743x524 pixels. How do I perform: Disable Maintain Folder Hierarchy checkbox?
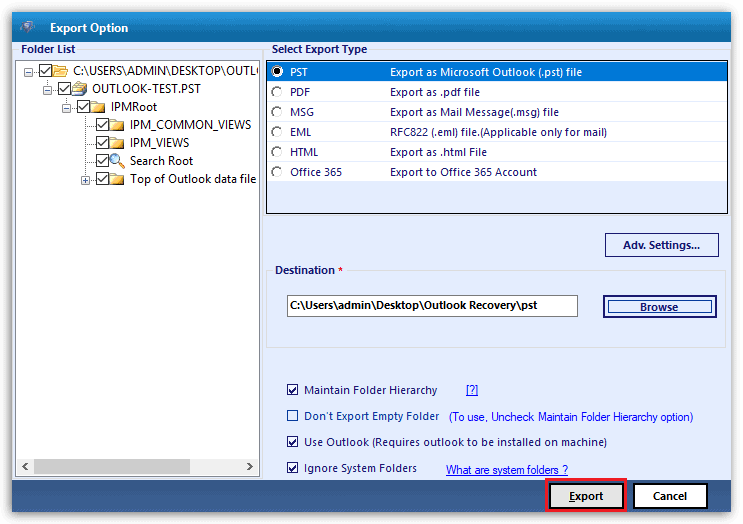[292, 390]
